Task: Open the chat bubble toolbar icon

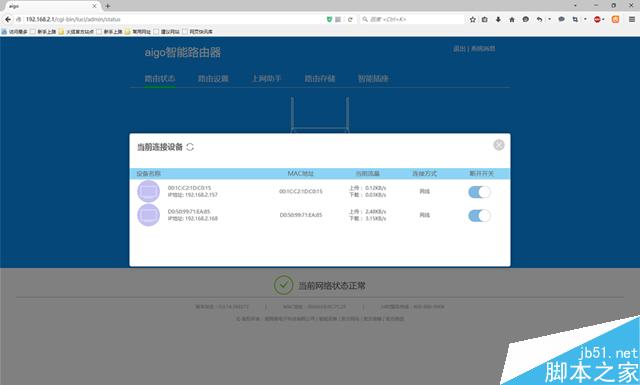Action: click(562, 19)
